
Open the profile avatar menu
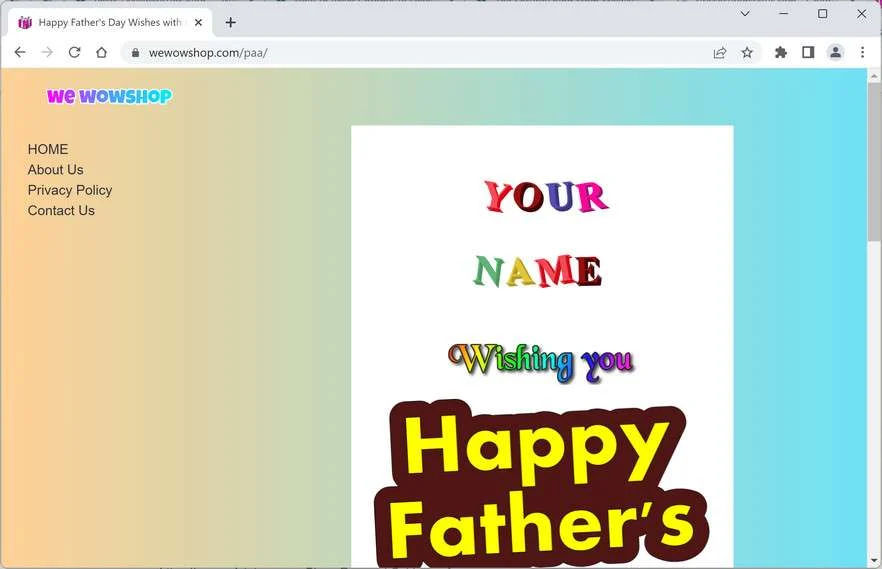835,53
